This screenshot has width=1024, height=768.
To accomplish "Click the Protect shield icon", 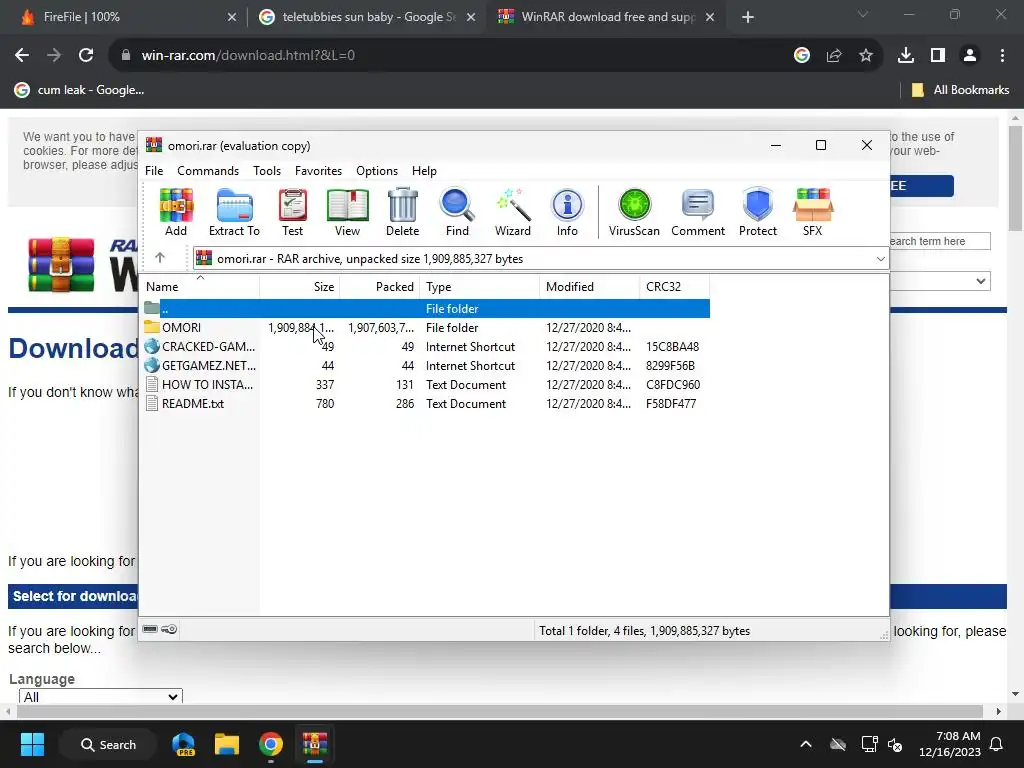I will point(758,212).
